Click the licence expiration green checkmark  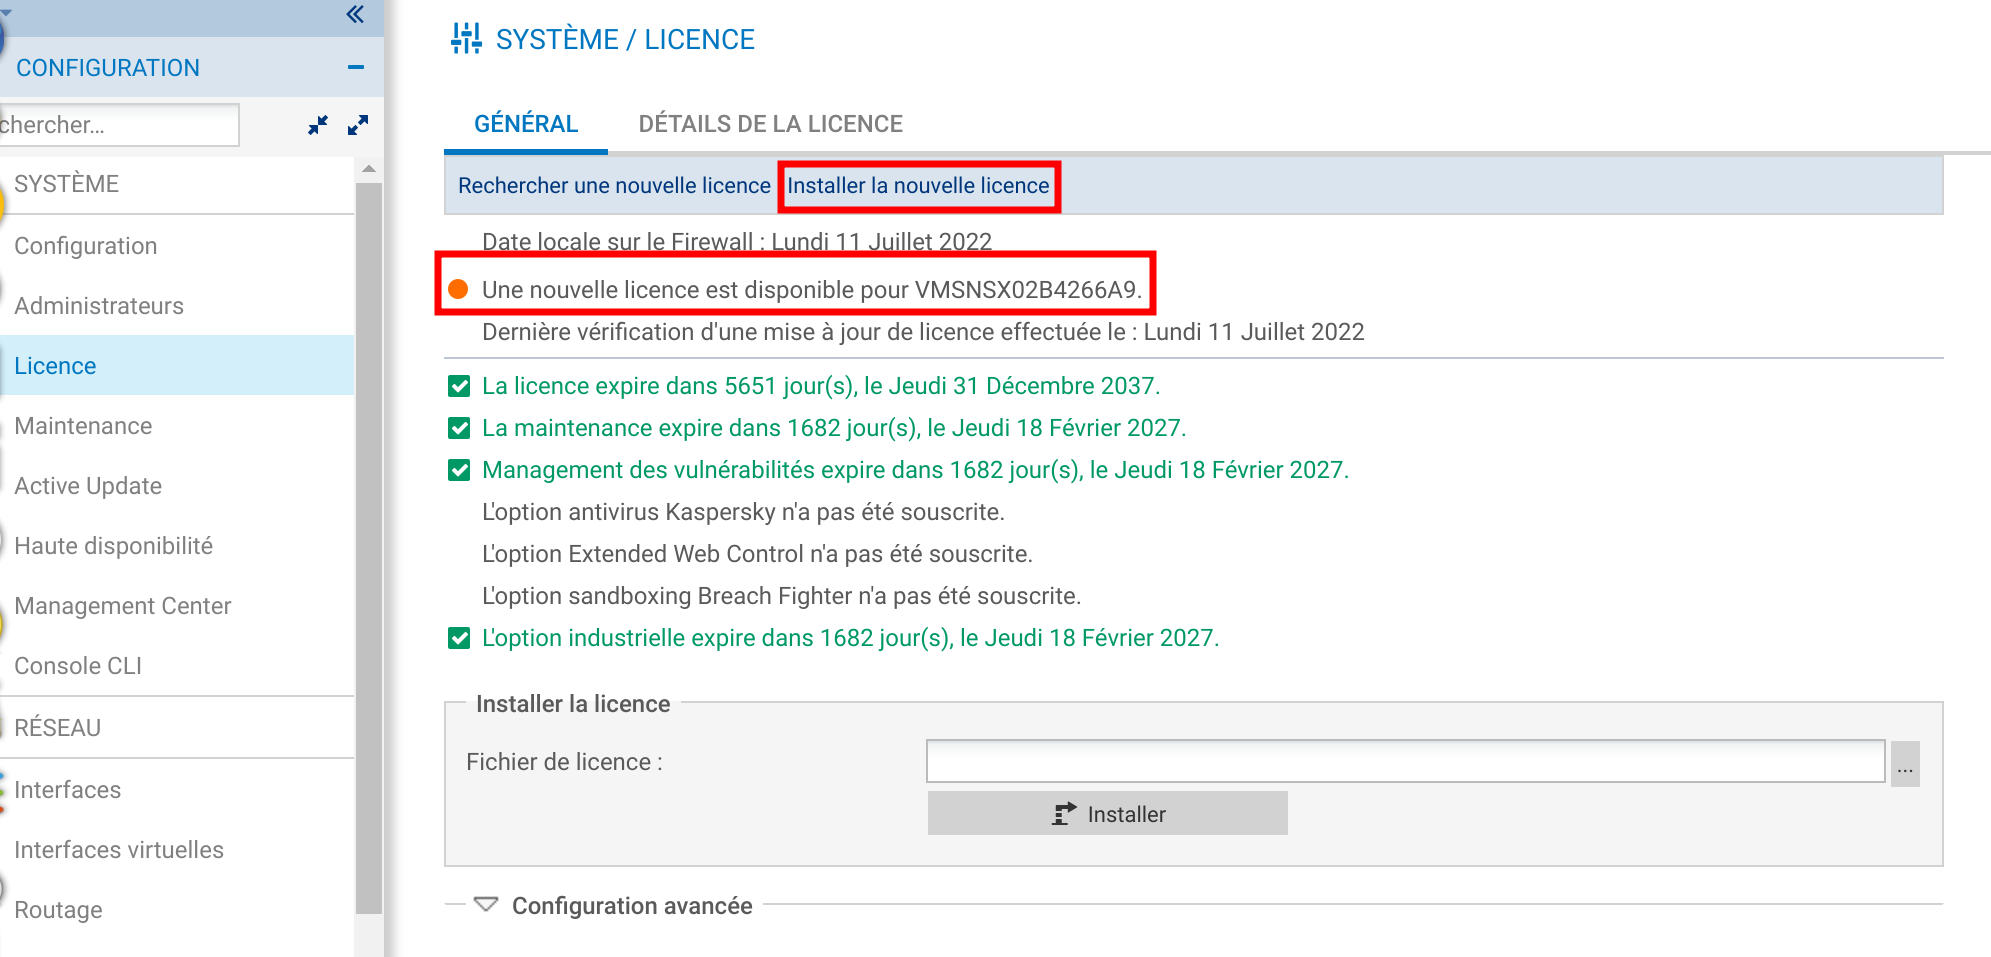(459, 386)
